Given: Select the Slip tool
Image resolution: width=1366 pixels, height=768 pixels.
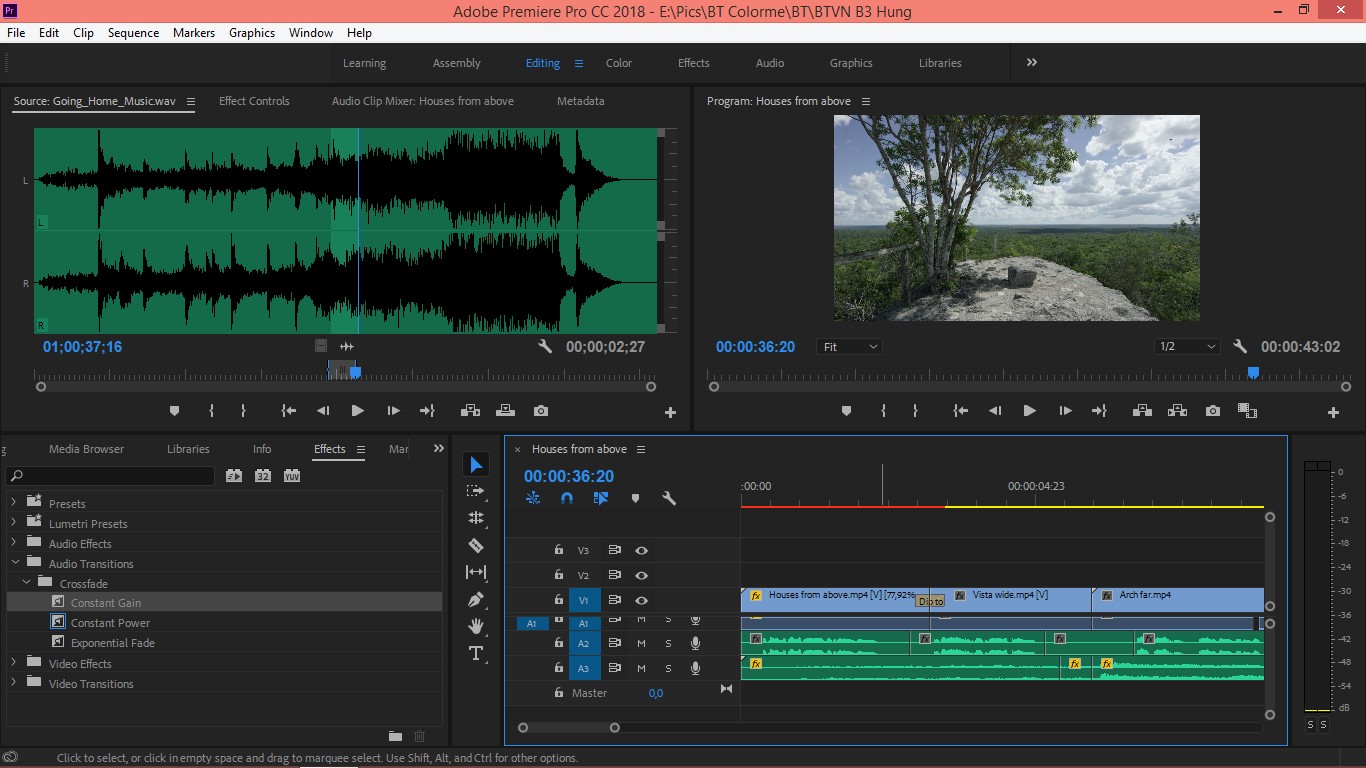Looking at the screenshot, I should click(x=476, y=572).
